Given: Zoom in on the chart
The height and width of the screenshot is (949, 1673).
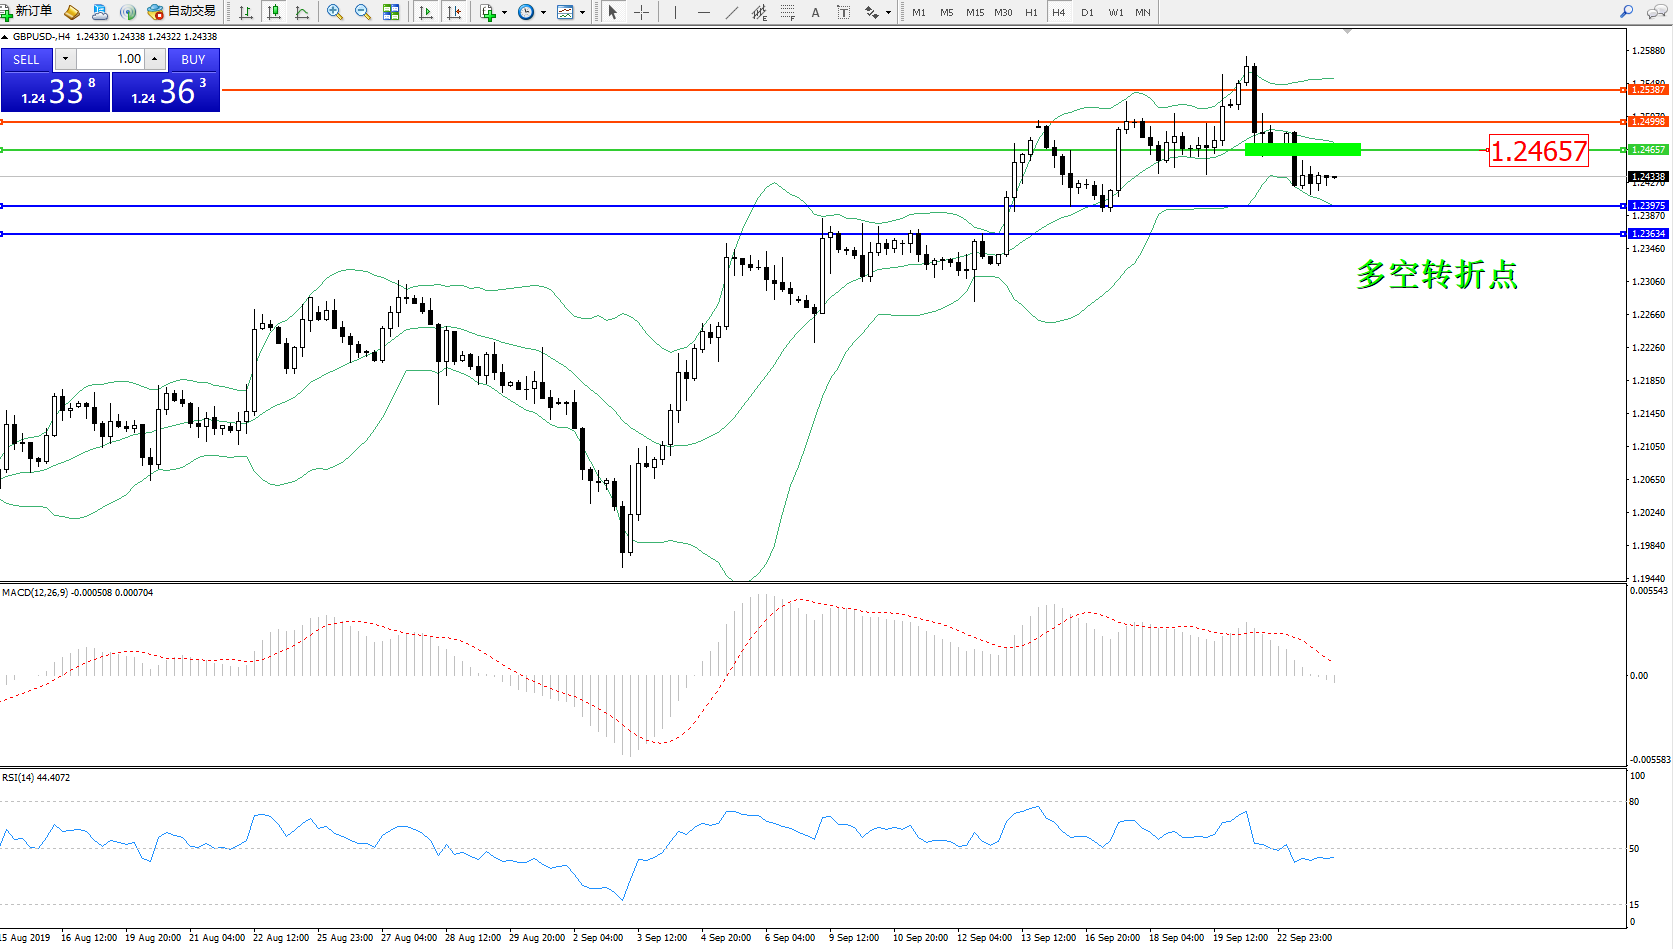Looking at the screenshot, I should (335, 12).
